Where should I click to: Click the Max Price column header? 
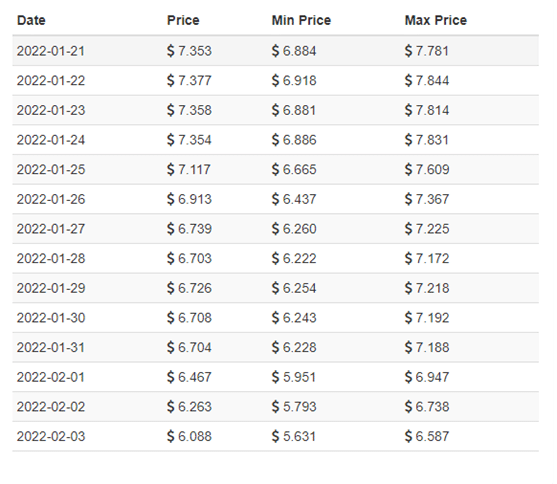point(436,20)
